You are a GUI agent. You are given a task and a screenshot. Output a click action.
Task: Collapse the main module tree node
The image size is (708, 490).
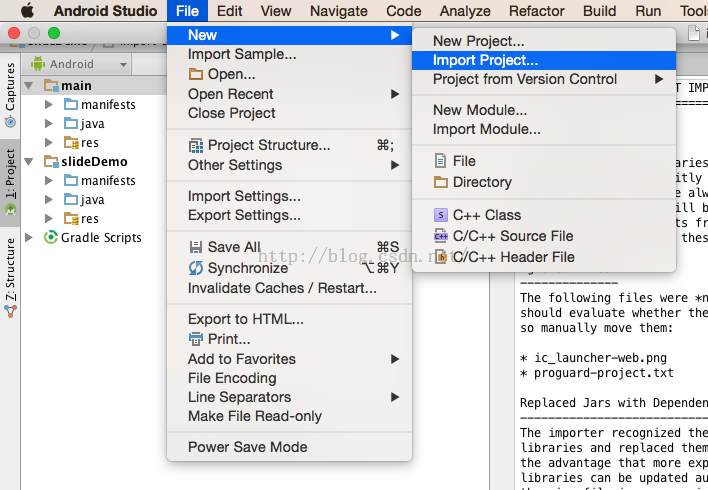(x=29, y=85)
